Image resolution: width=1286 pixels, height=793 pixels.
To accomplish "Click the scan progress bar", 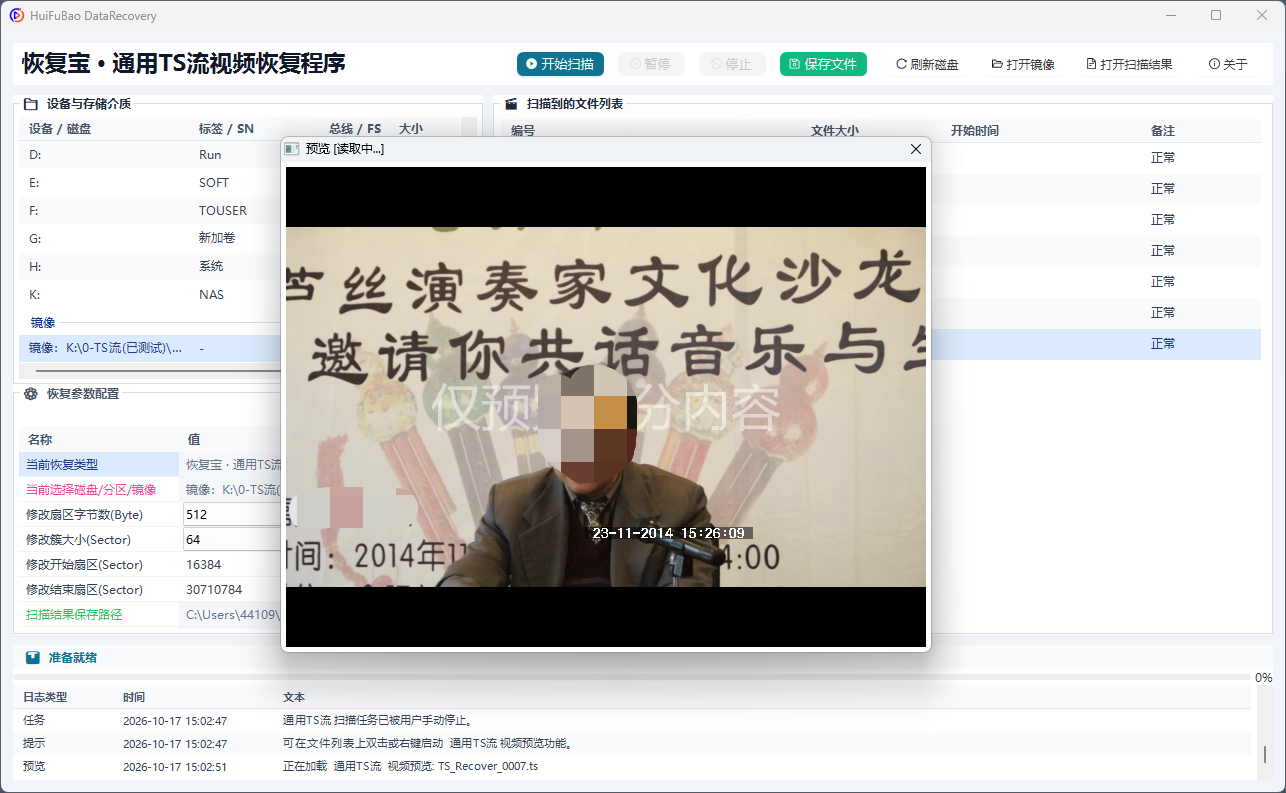I will pos(634,678).
